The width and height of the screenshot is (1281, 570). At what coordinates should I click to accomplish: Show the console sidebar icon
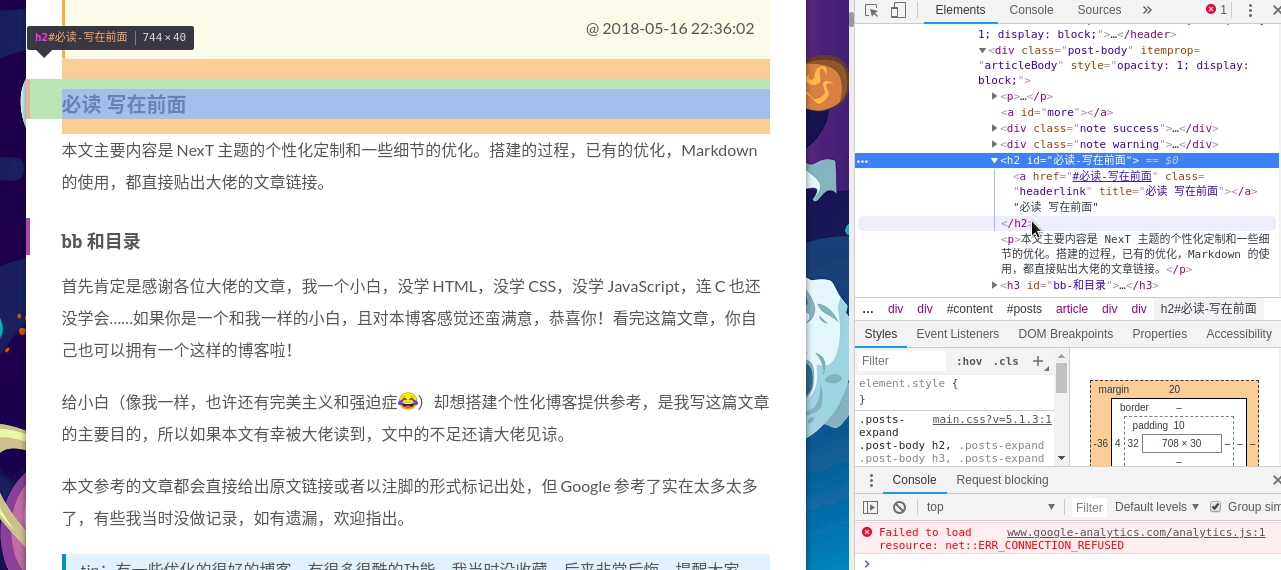(x=871, y=507)
